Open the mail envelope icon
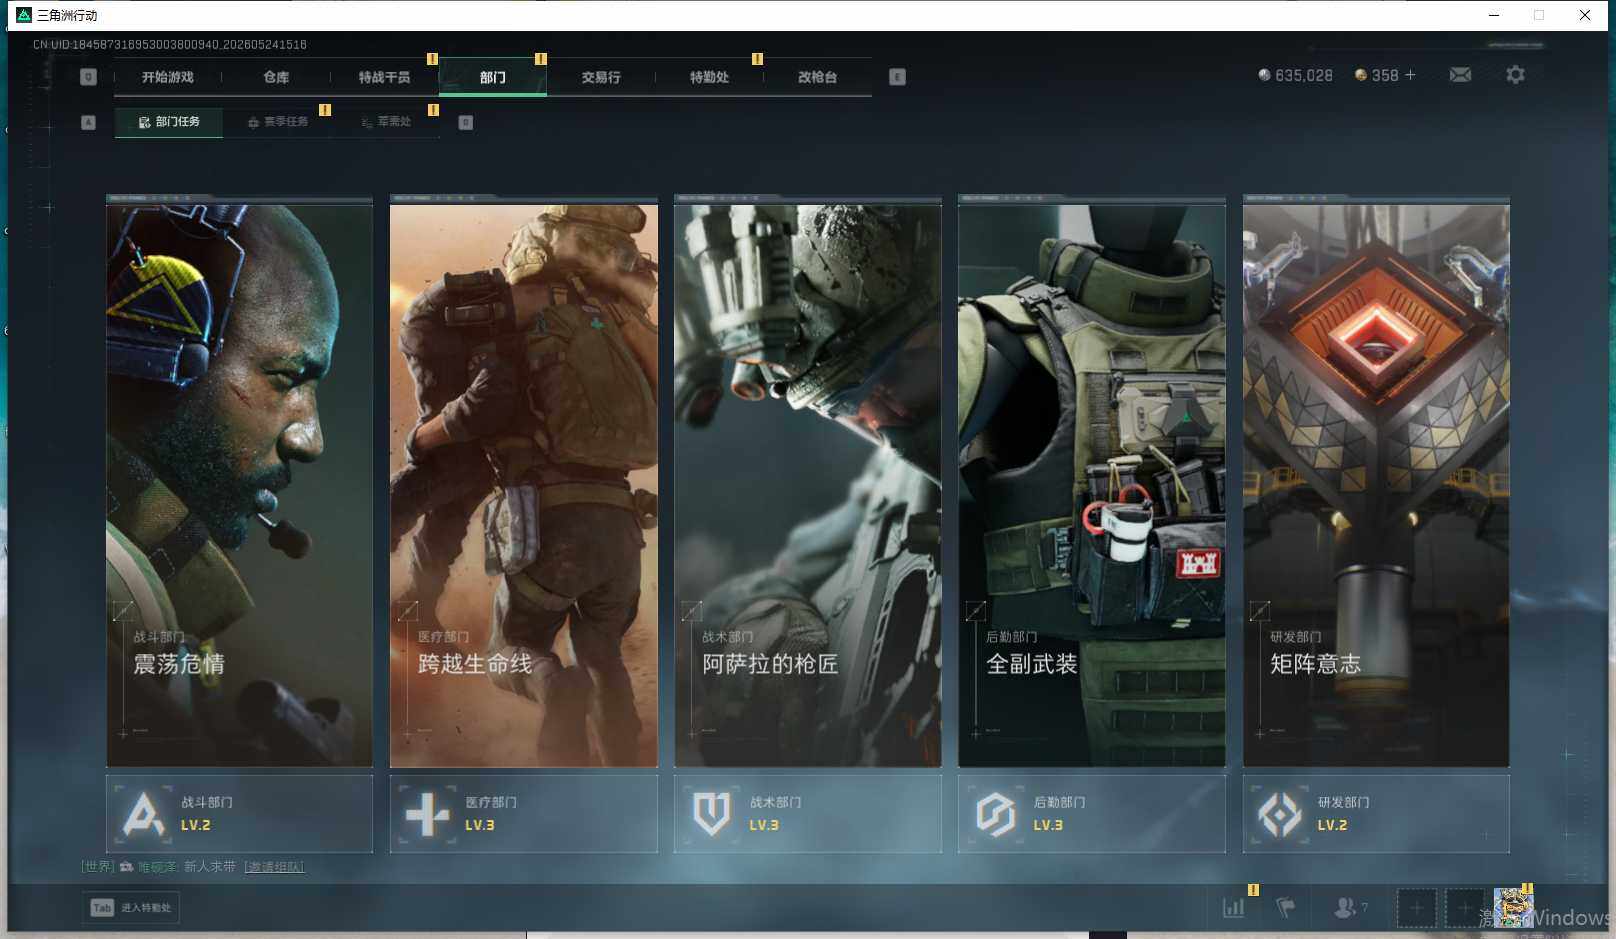This screenshot has height=939, width=1616. 1460,75
